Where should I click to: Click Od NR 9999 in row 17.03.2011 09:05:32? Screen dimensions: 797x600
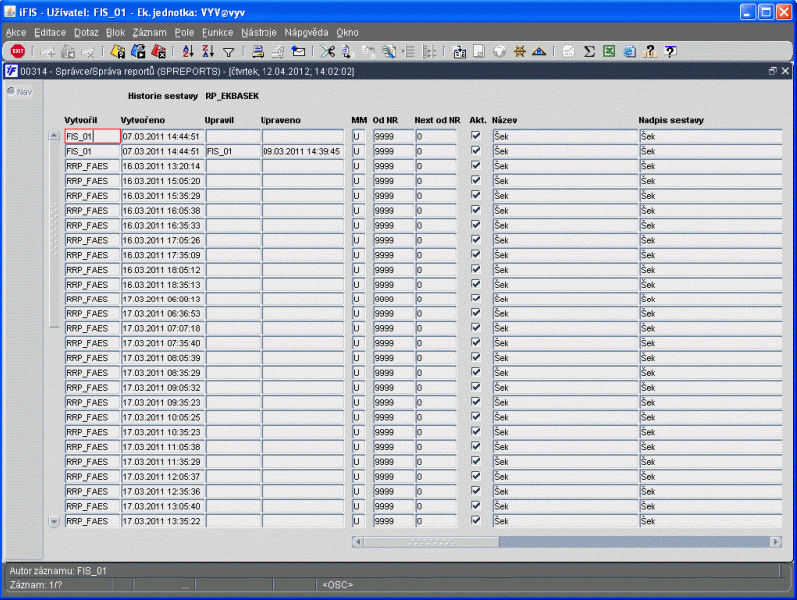pyautogui.click(x=393, y=387)
